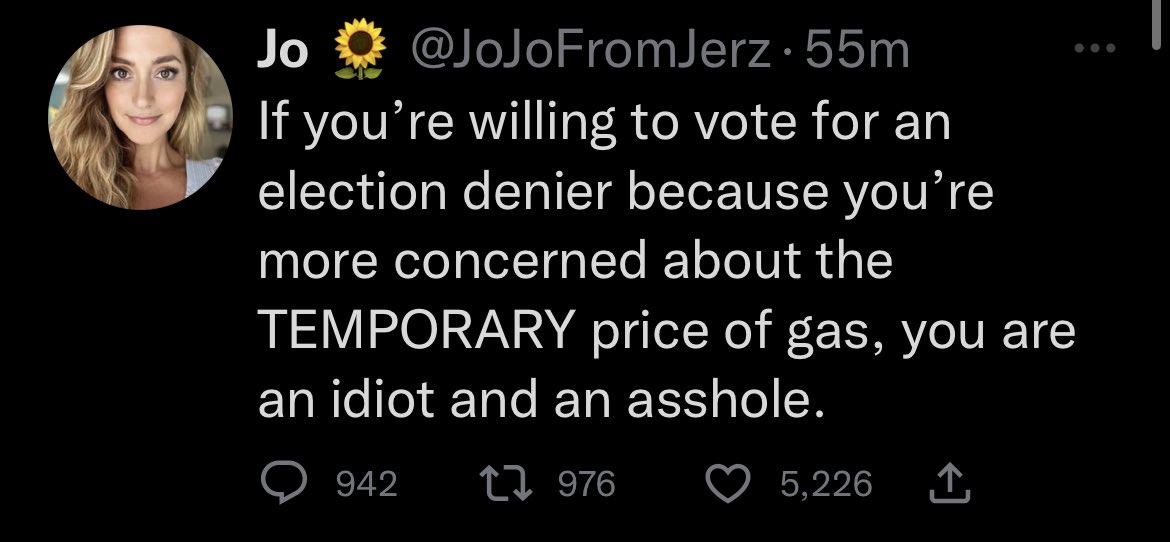Click the line 'more concerned about the'
This screenshot has width=1170, height=542.
[x=575, y=262]
